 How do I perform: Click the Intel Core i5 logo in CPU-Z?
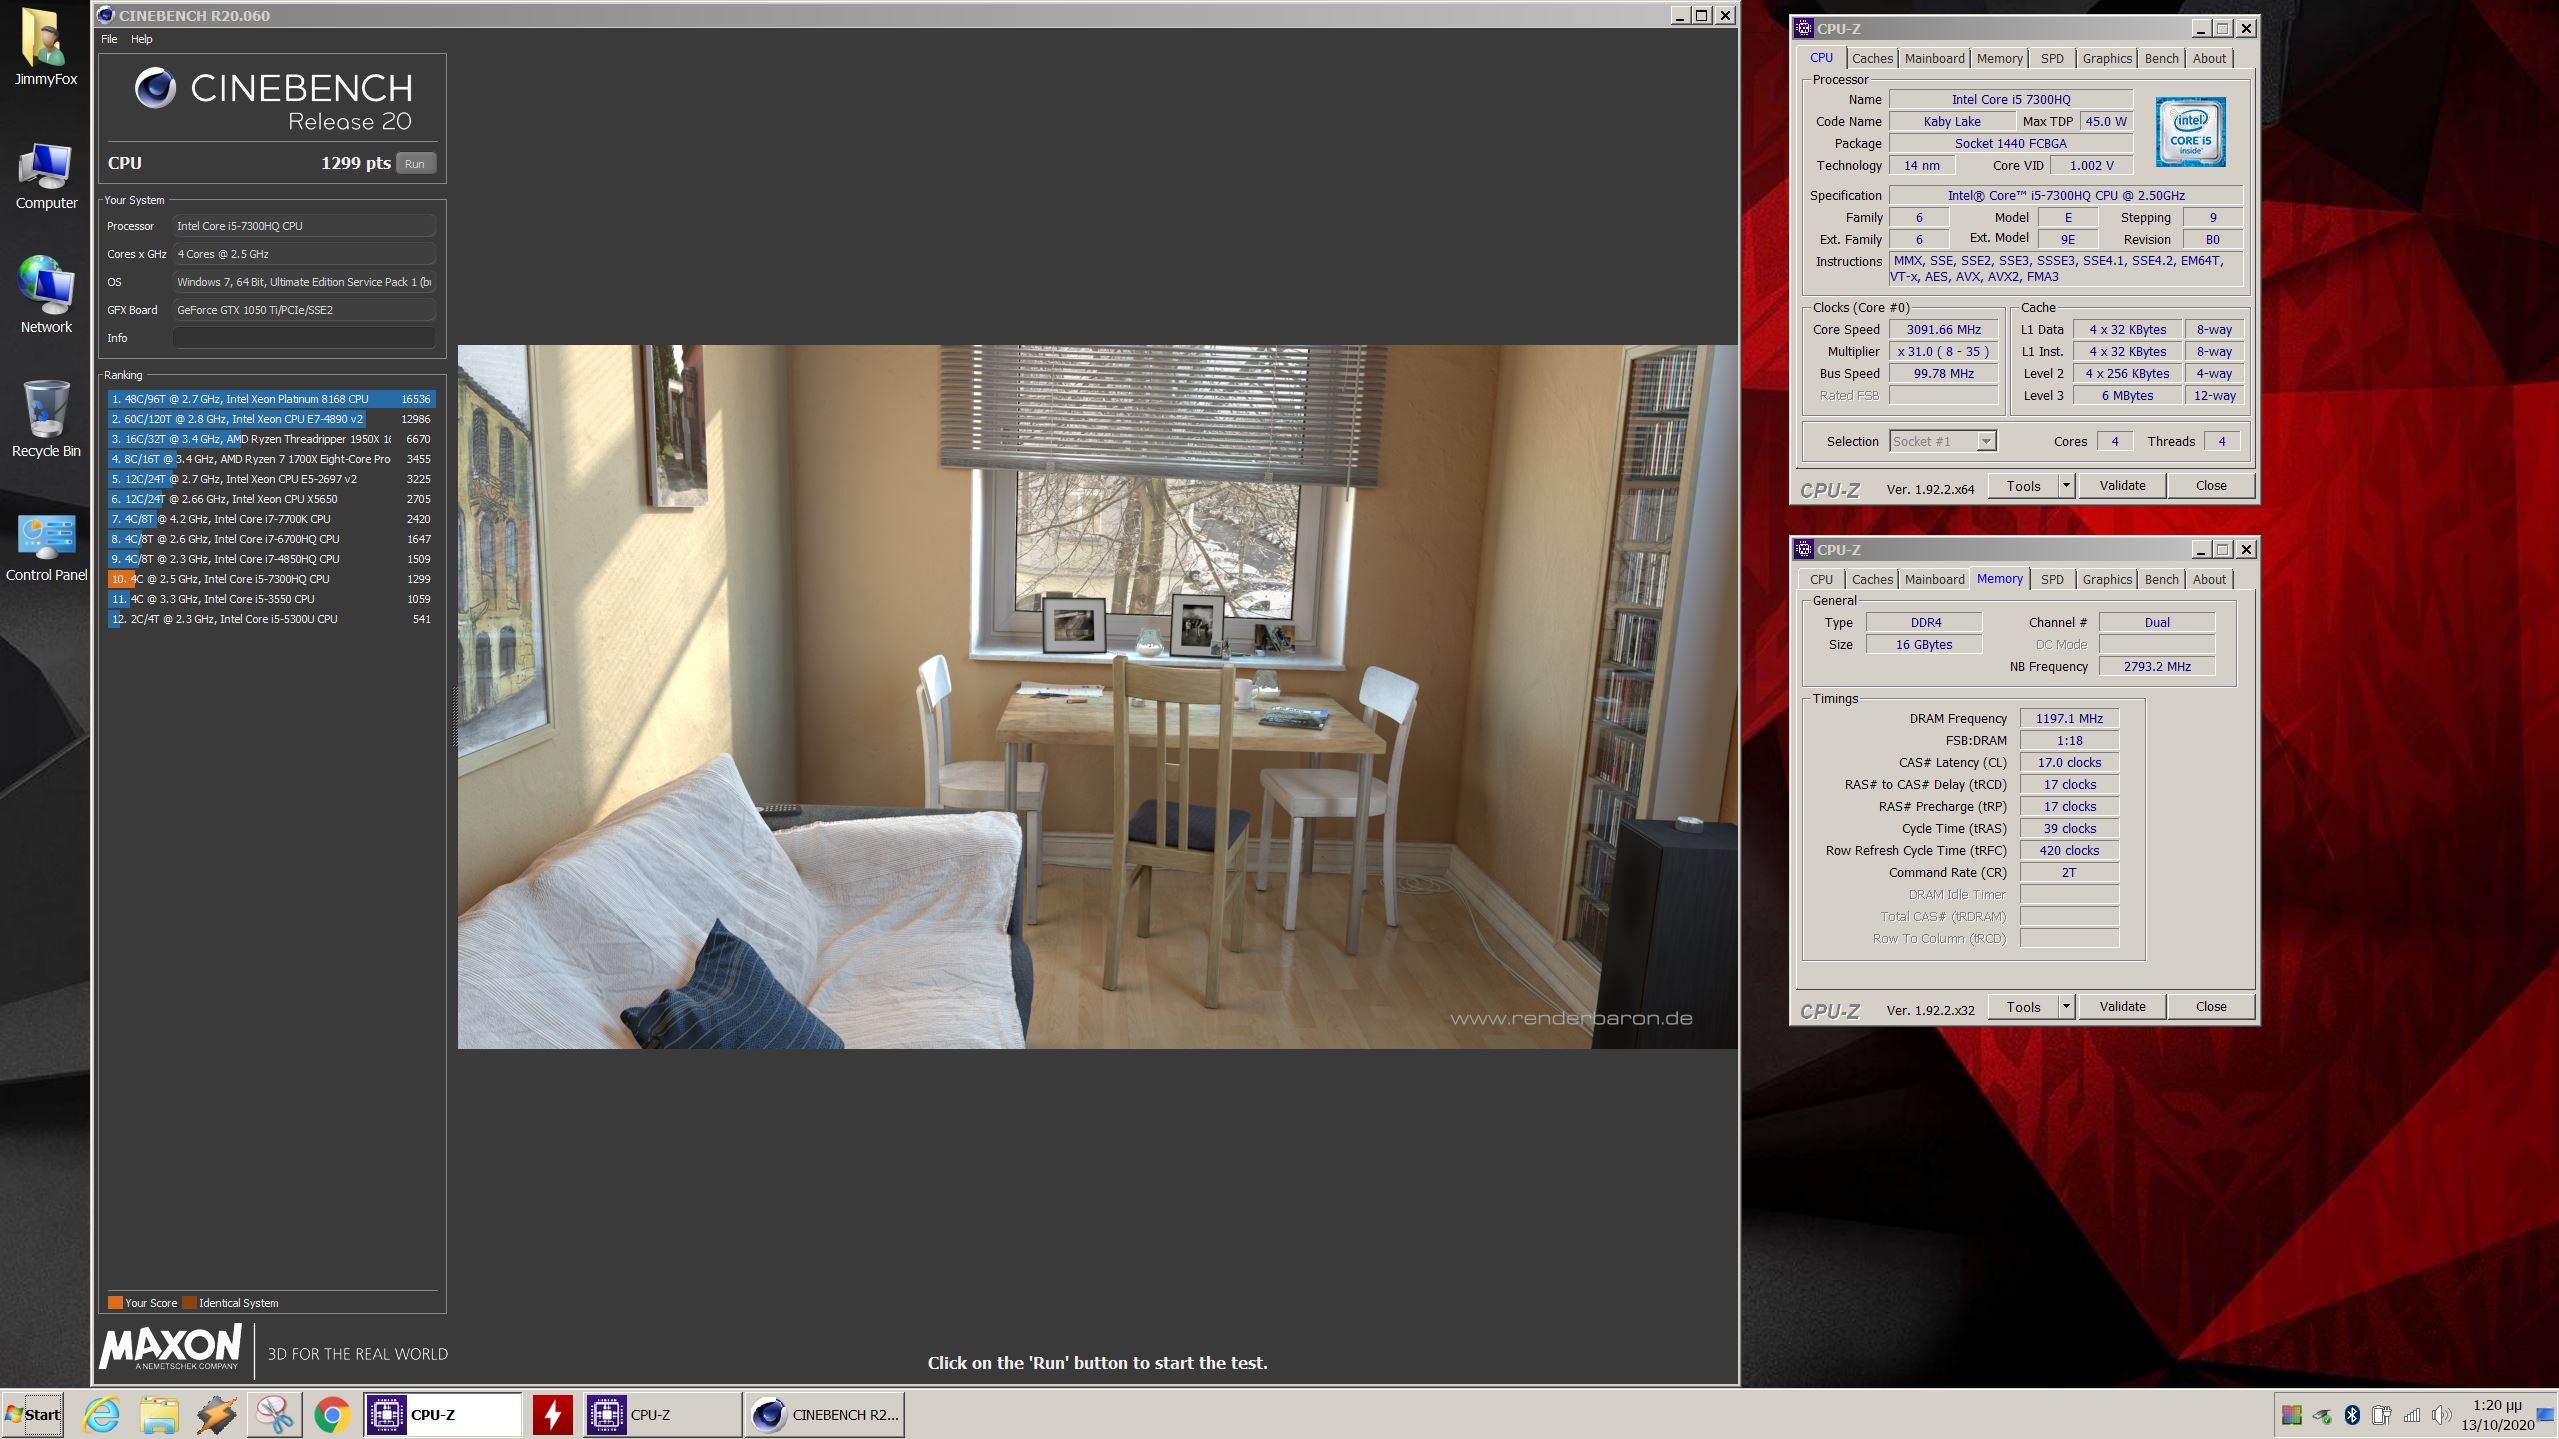coord(2190,132)
